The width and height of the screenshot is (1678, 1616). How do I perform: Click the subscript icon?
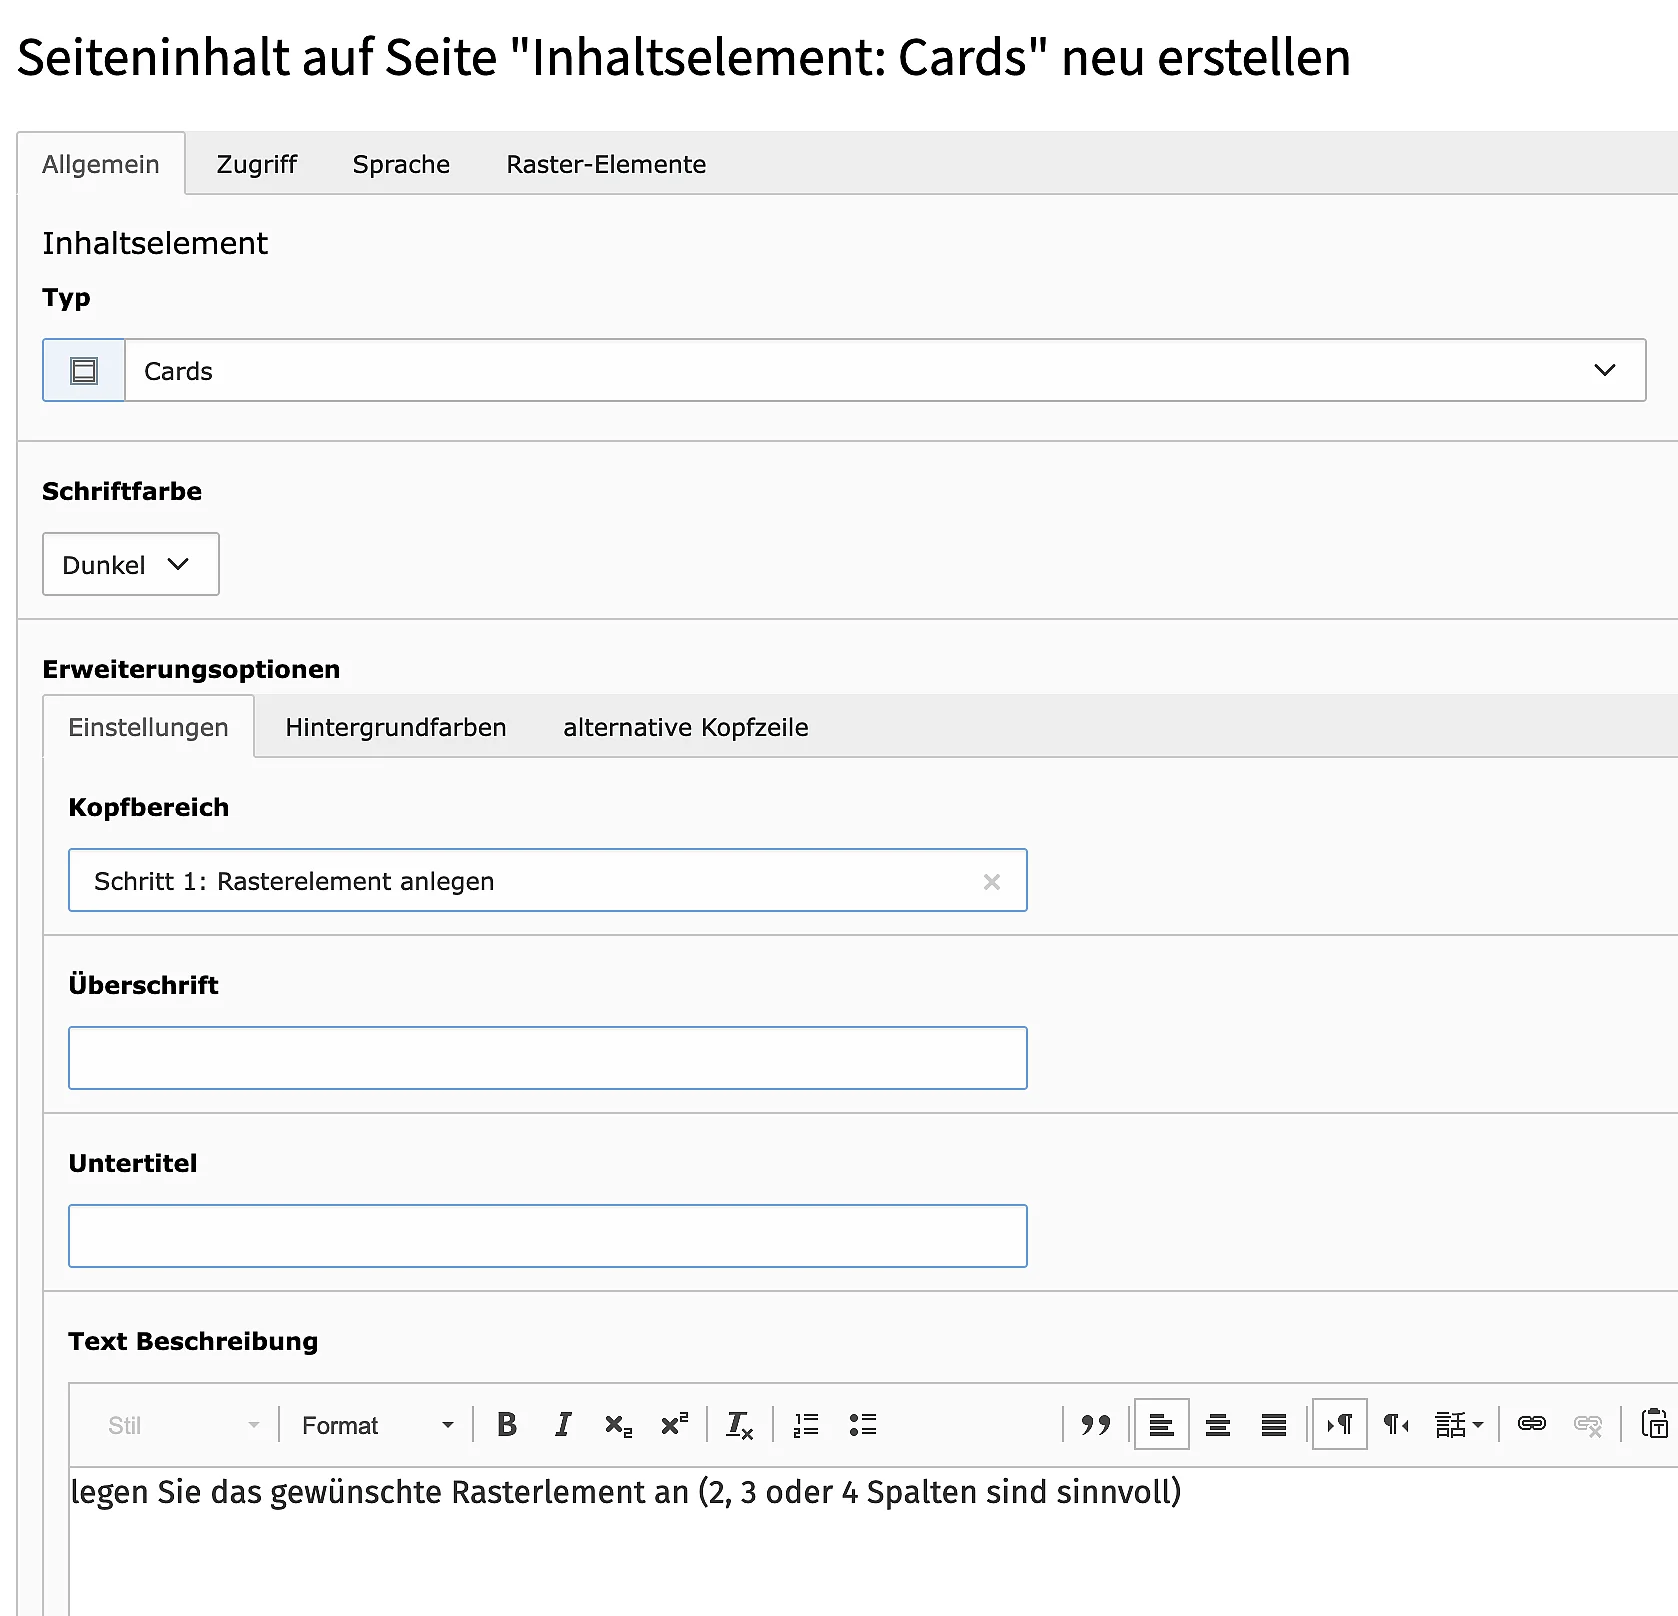point(619,1424)
